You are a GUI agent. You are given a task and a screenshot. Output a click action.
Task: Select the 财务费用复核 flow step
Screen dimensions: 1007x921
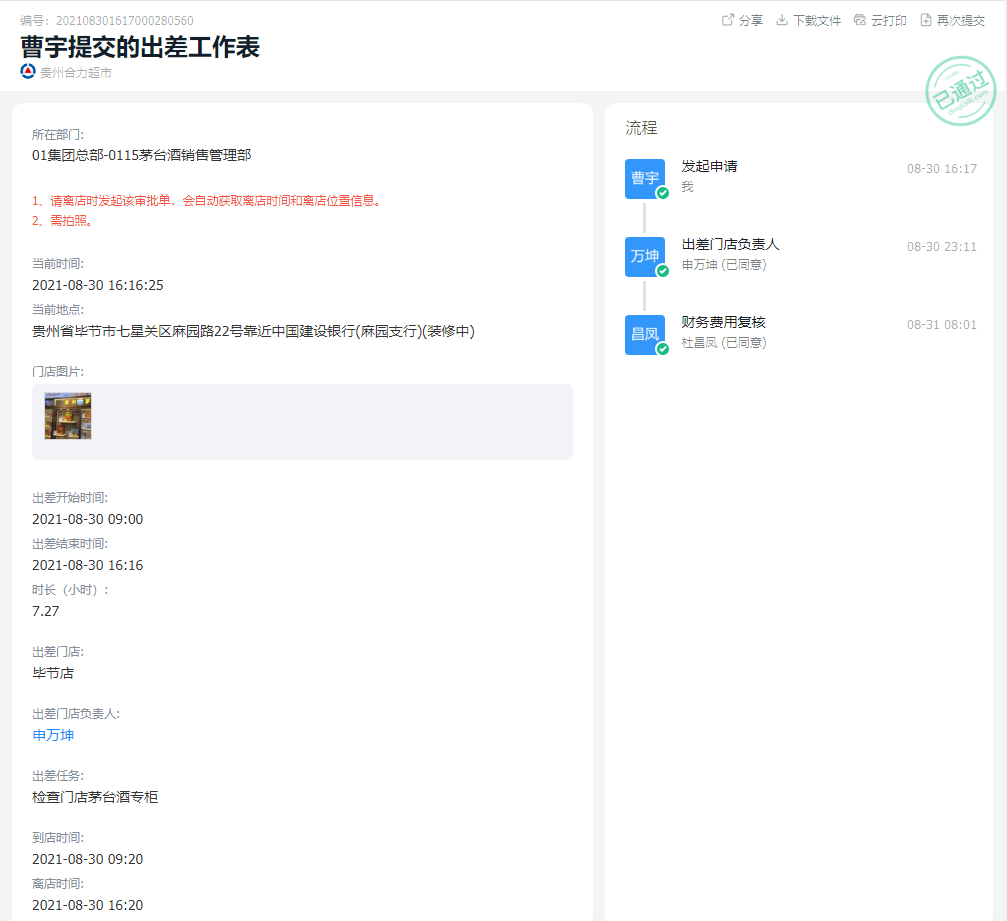(723, 322)
